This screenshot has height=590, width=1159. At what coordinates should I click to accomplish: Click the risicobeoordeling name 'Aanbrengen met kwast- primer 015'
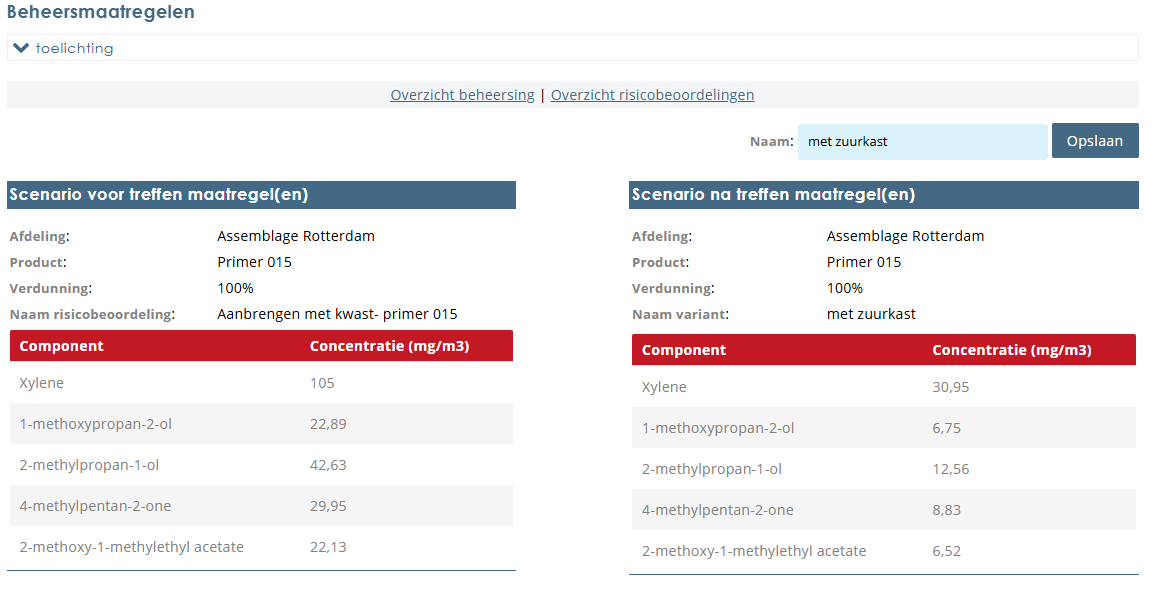337,313
